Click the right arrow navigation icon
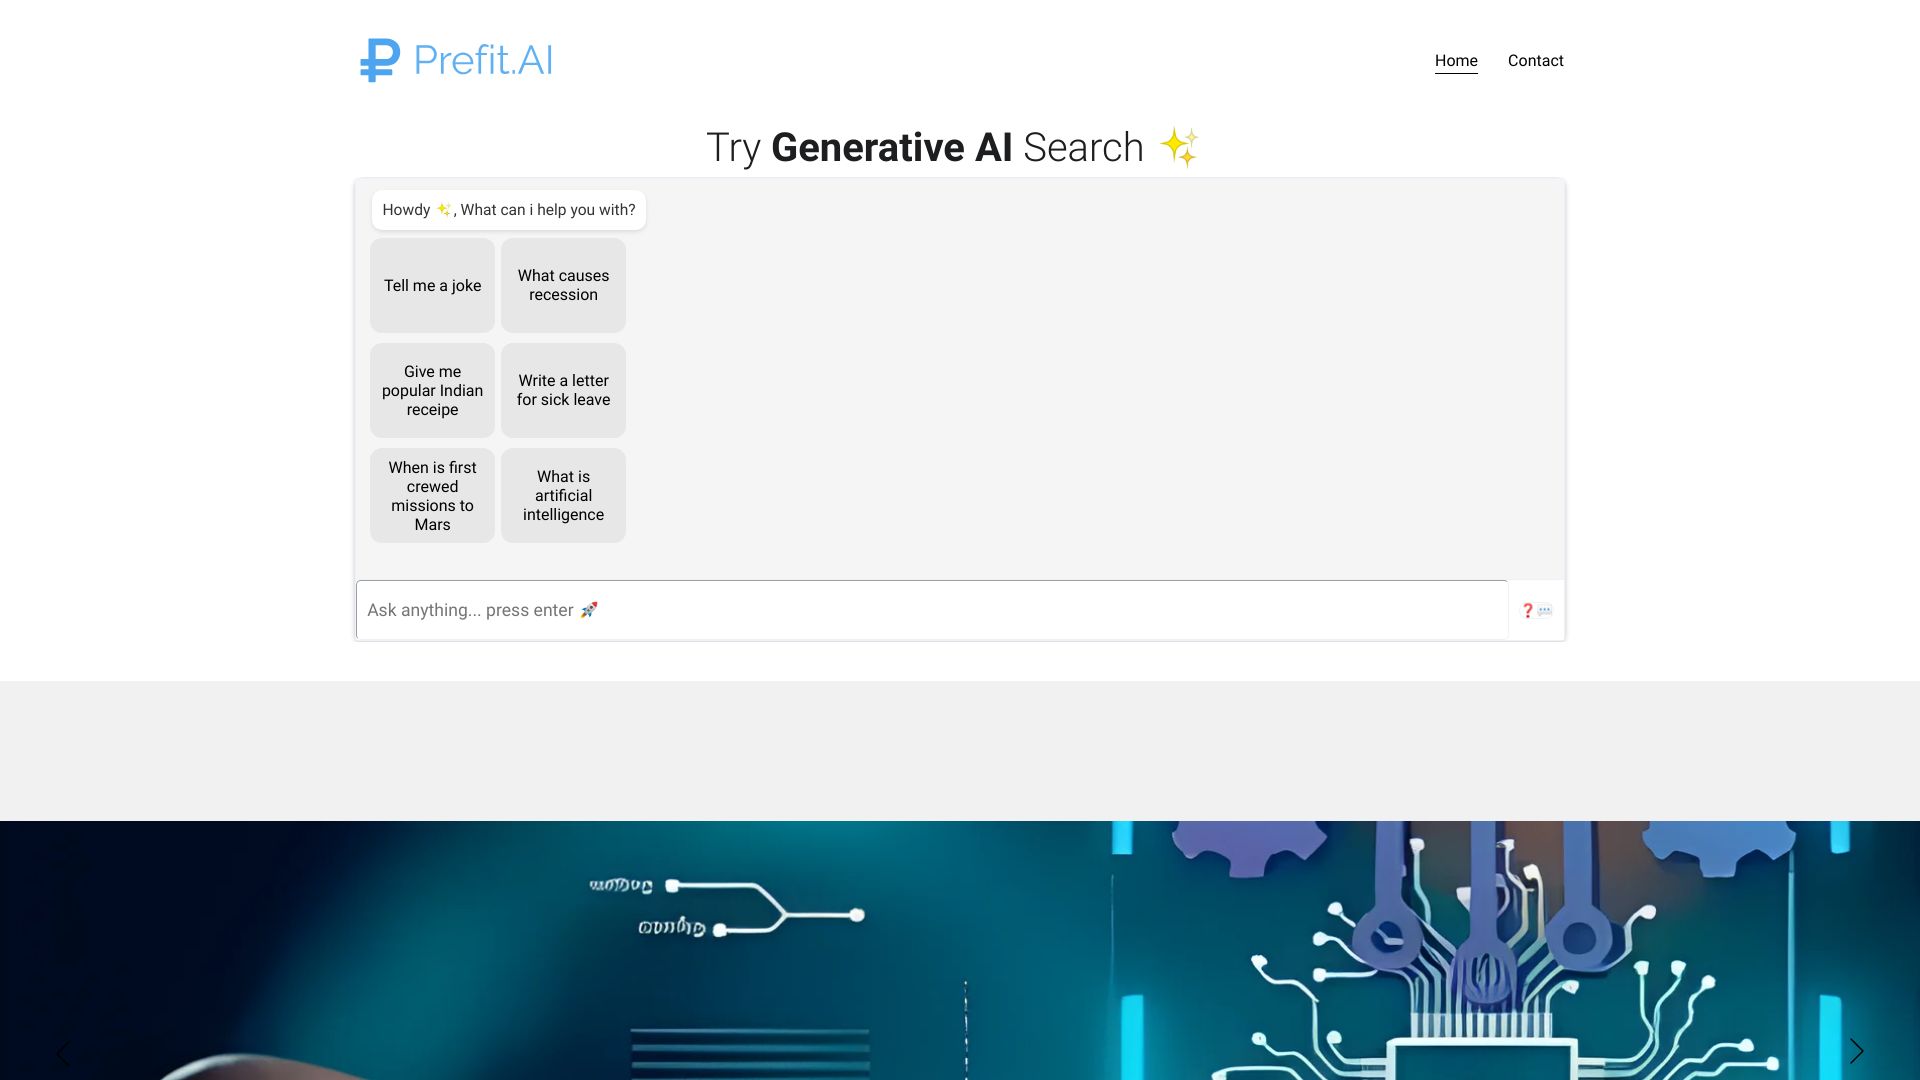Screen dimensions: 1920x1080 coord(1857,1051)
